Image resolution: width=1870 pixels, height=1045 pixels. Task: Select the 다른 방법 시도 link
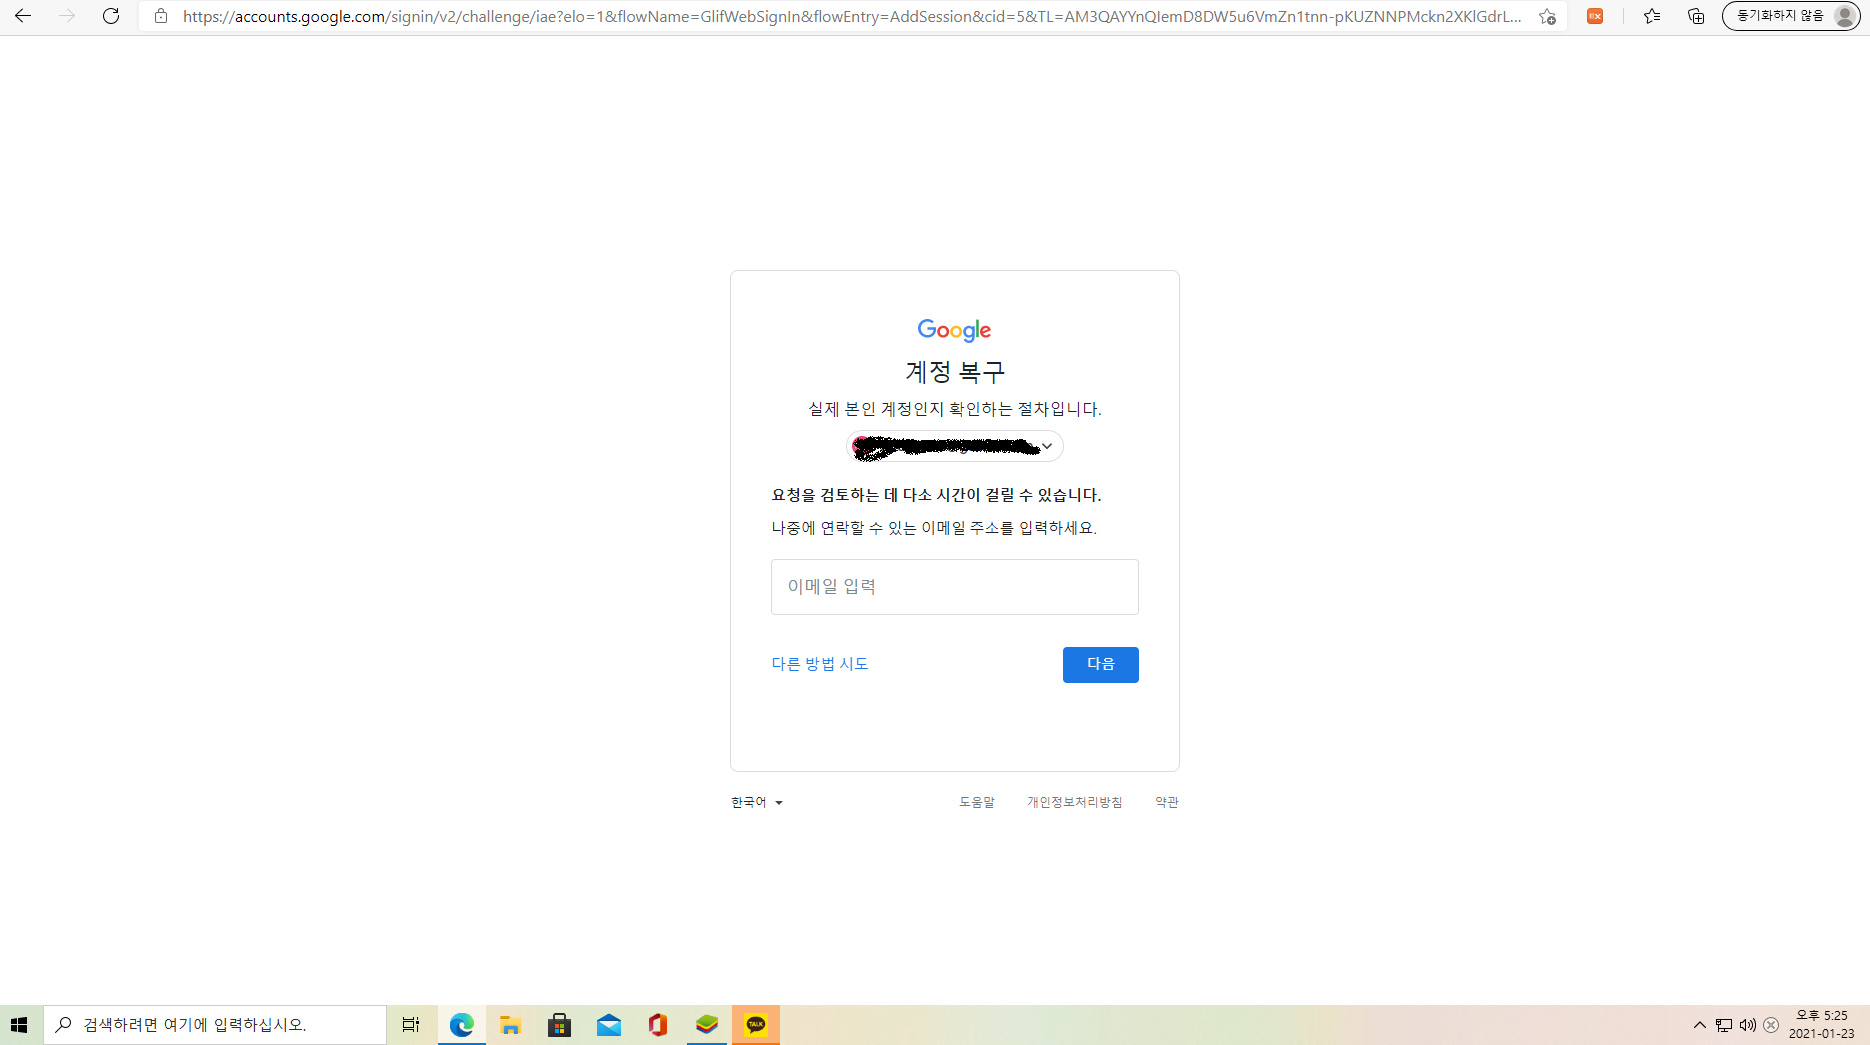(819, 663)
